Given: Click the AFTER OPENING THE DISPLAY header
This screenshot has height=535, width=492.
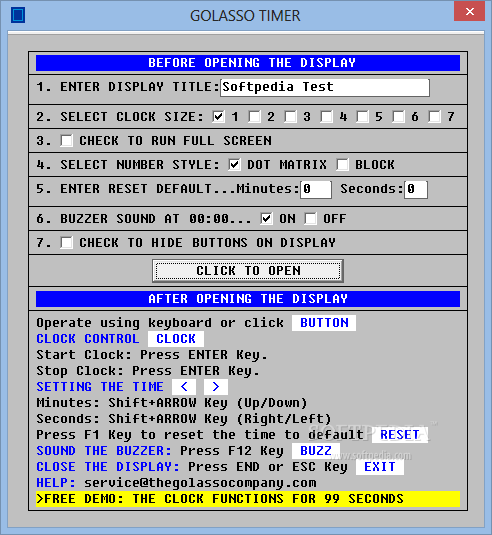Looking at the screenshot, I should pyautogui.click(x=248, y=299).
